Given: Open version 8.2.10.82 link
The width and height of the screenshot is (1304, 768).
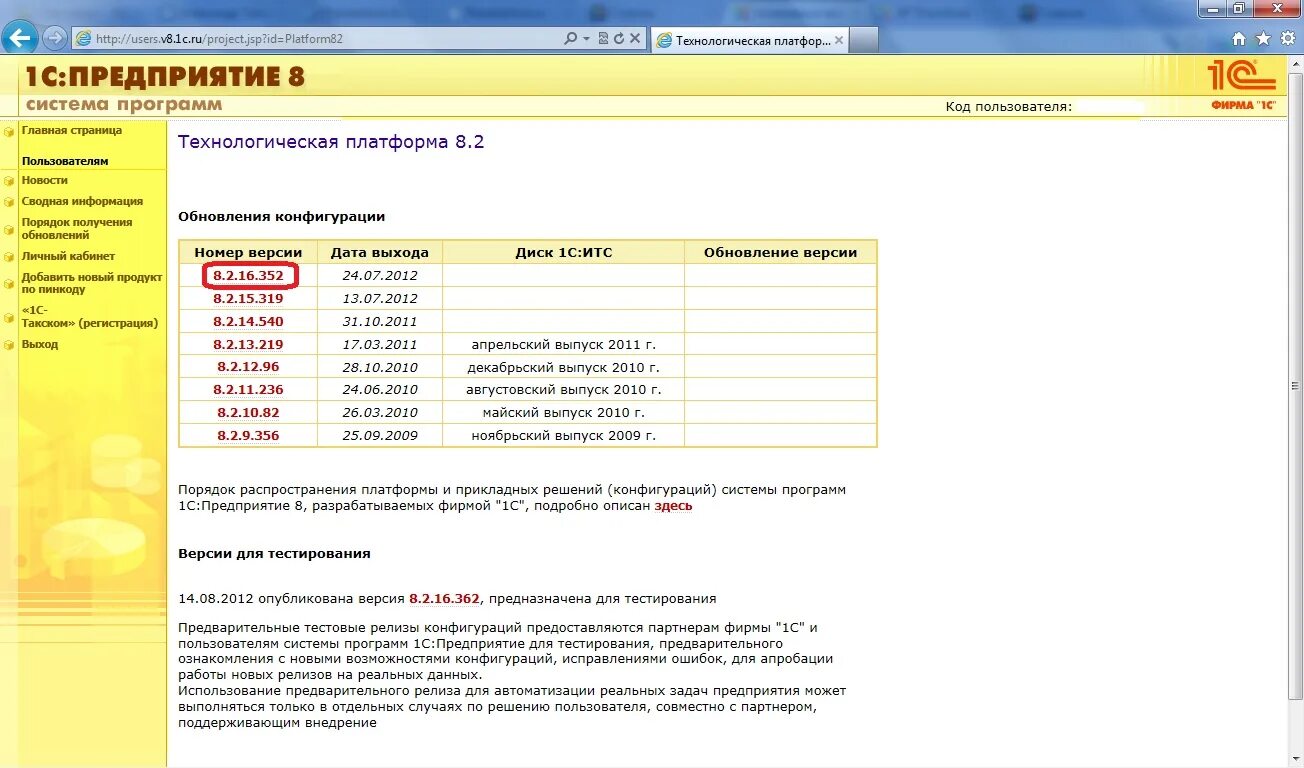Looking at the screenshot, I should [x=248, y=412].
